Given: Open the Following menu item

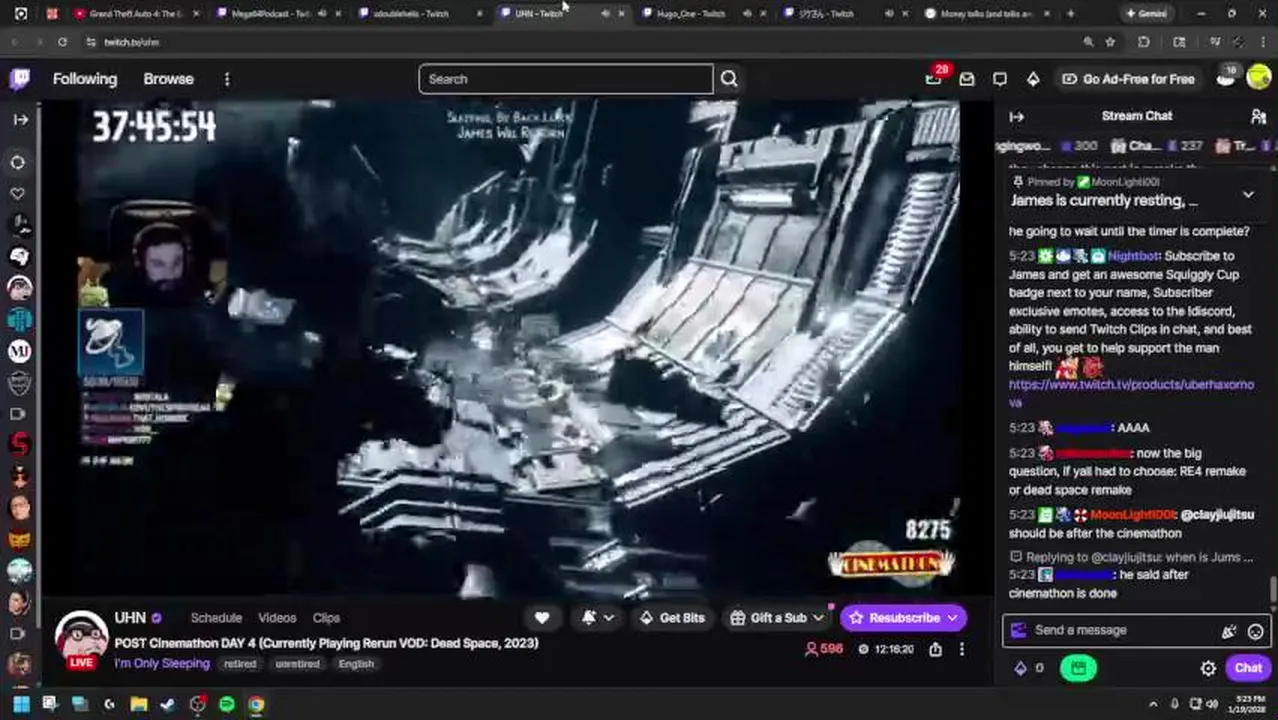Looking at the screenshot, I should (85, 79).
